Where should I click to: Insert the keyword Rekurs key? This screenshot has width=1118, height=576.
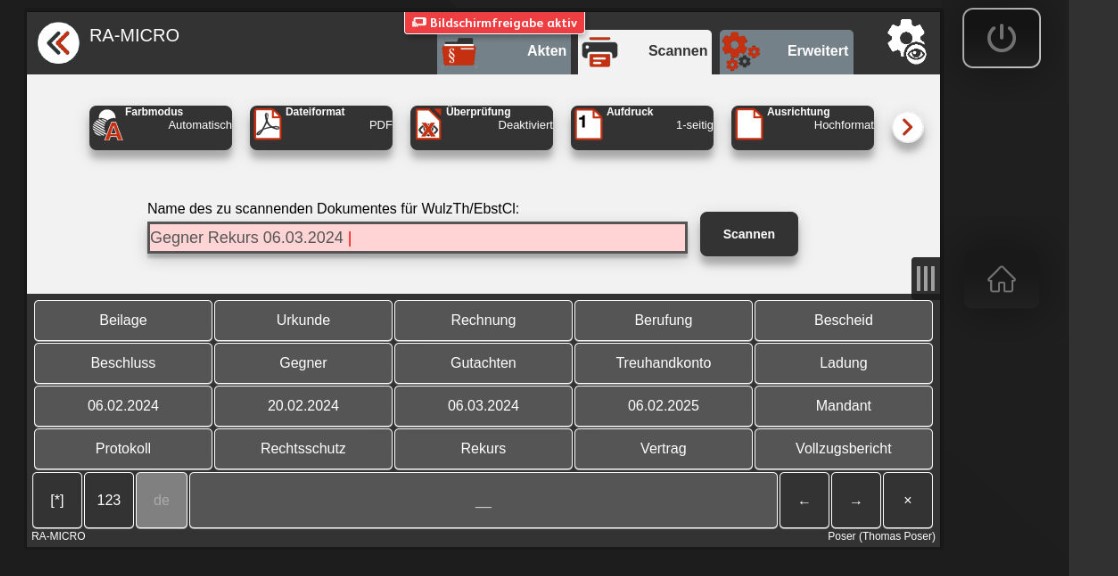click(x=483, y=448)
